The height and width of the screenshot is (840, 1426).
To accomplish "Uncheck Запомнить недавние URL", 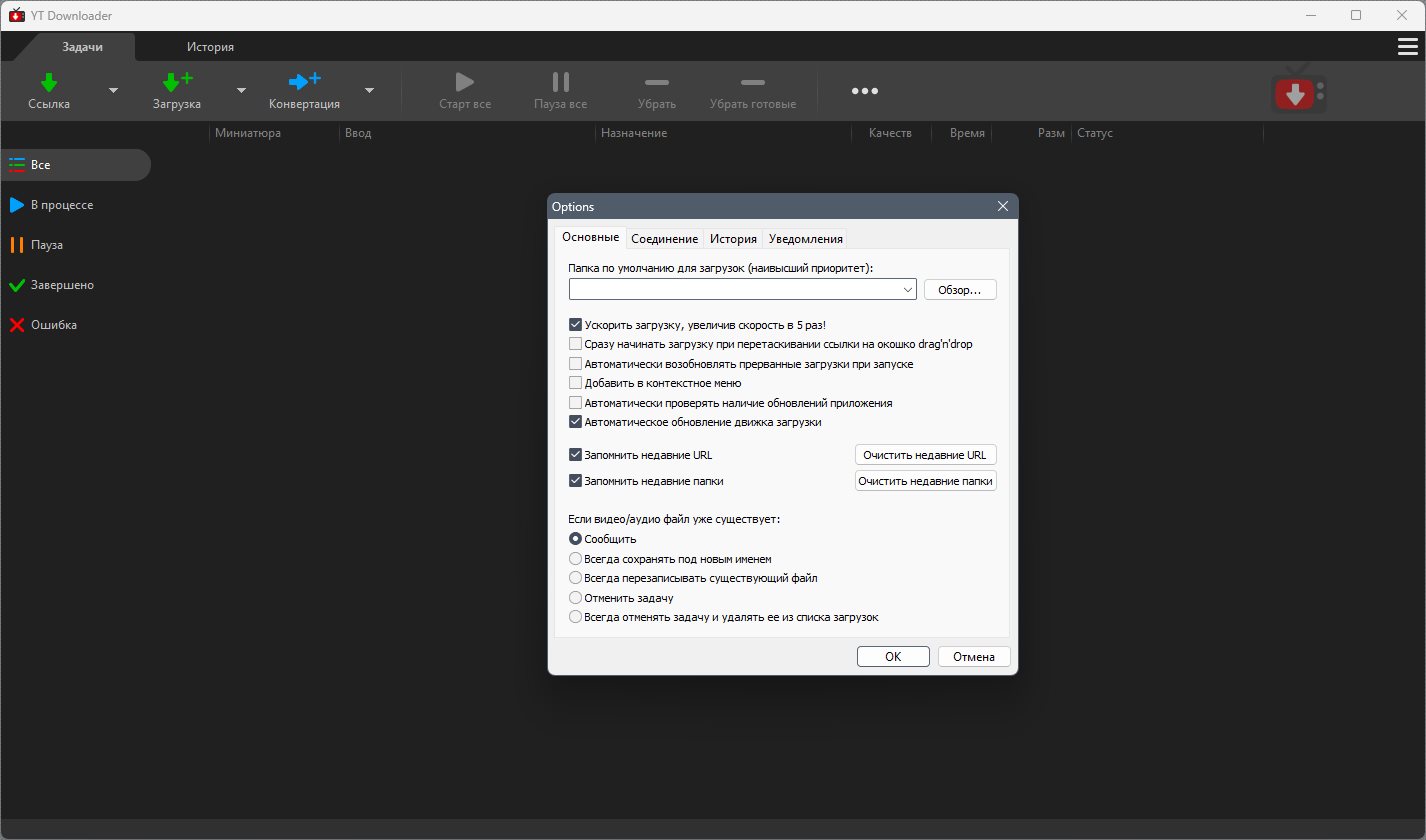I will [575, 455].
